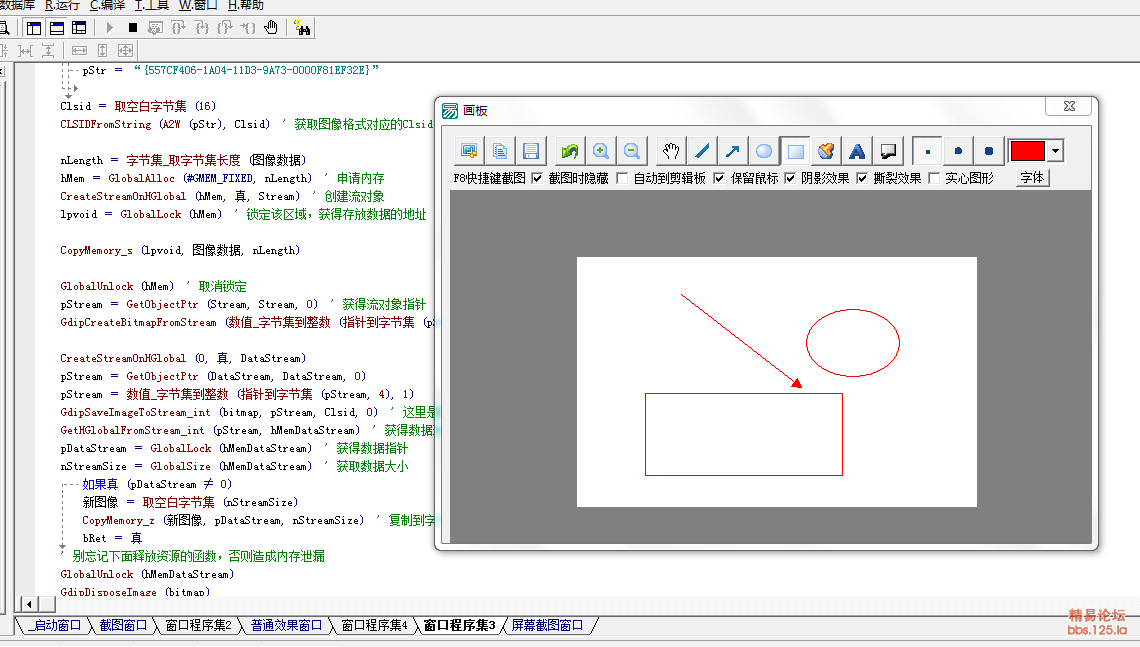The image size is (1140, 647).
Task: Click the zoom in magnifier in 画板
Action: point(601,151)
